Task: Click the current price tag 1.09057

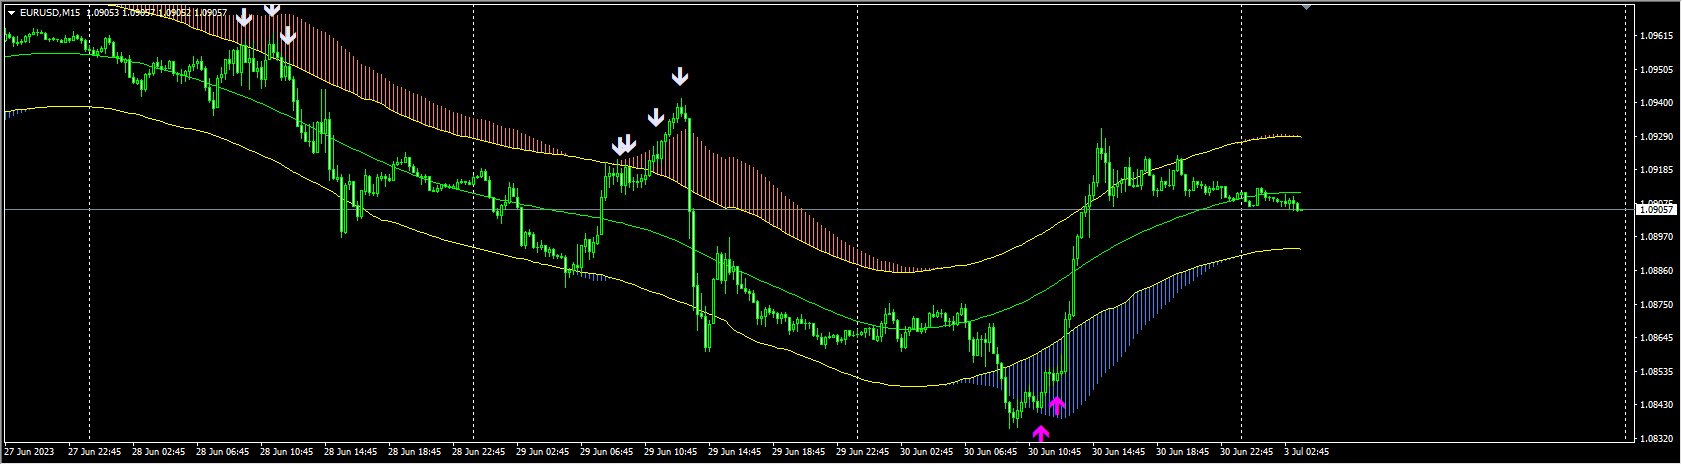Action: point(1656,209)
